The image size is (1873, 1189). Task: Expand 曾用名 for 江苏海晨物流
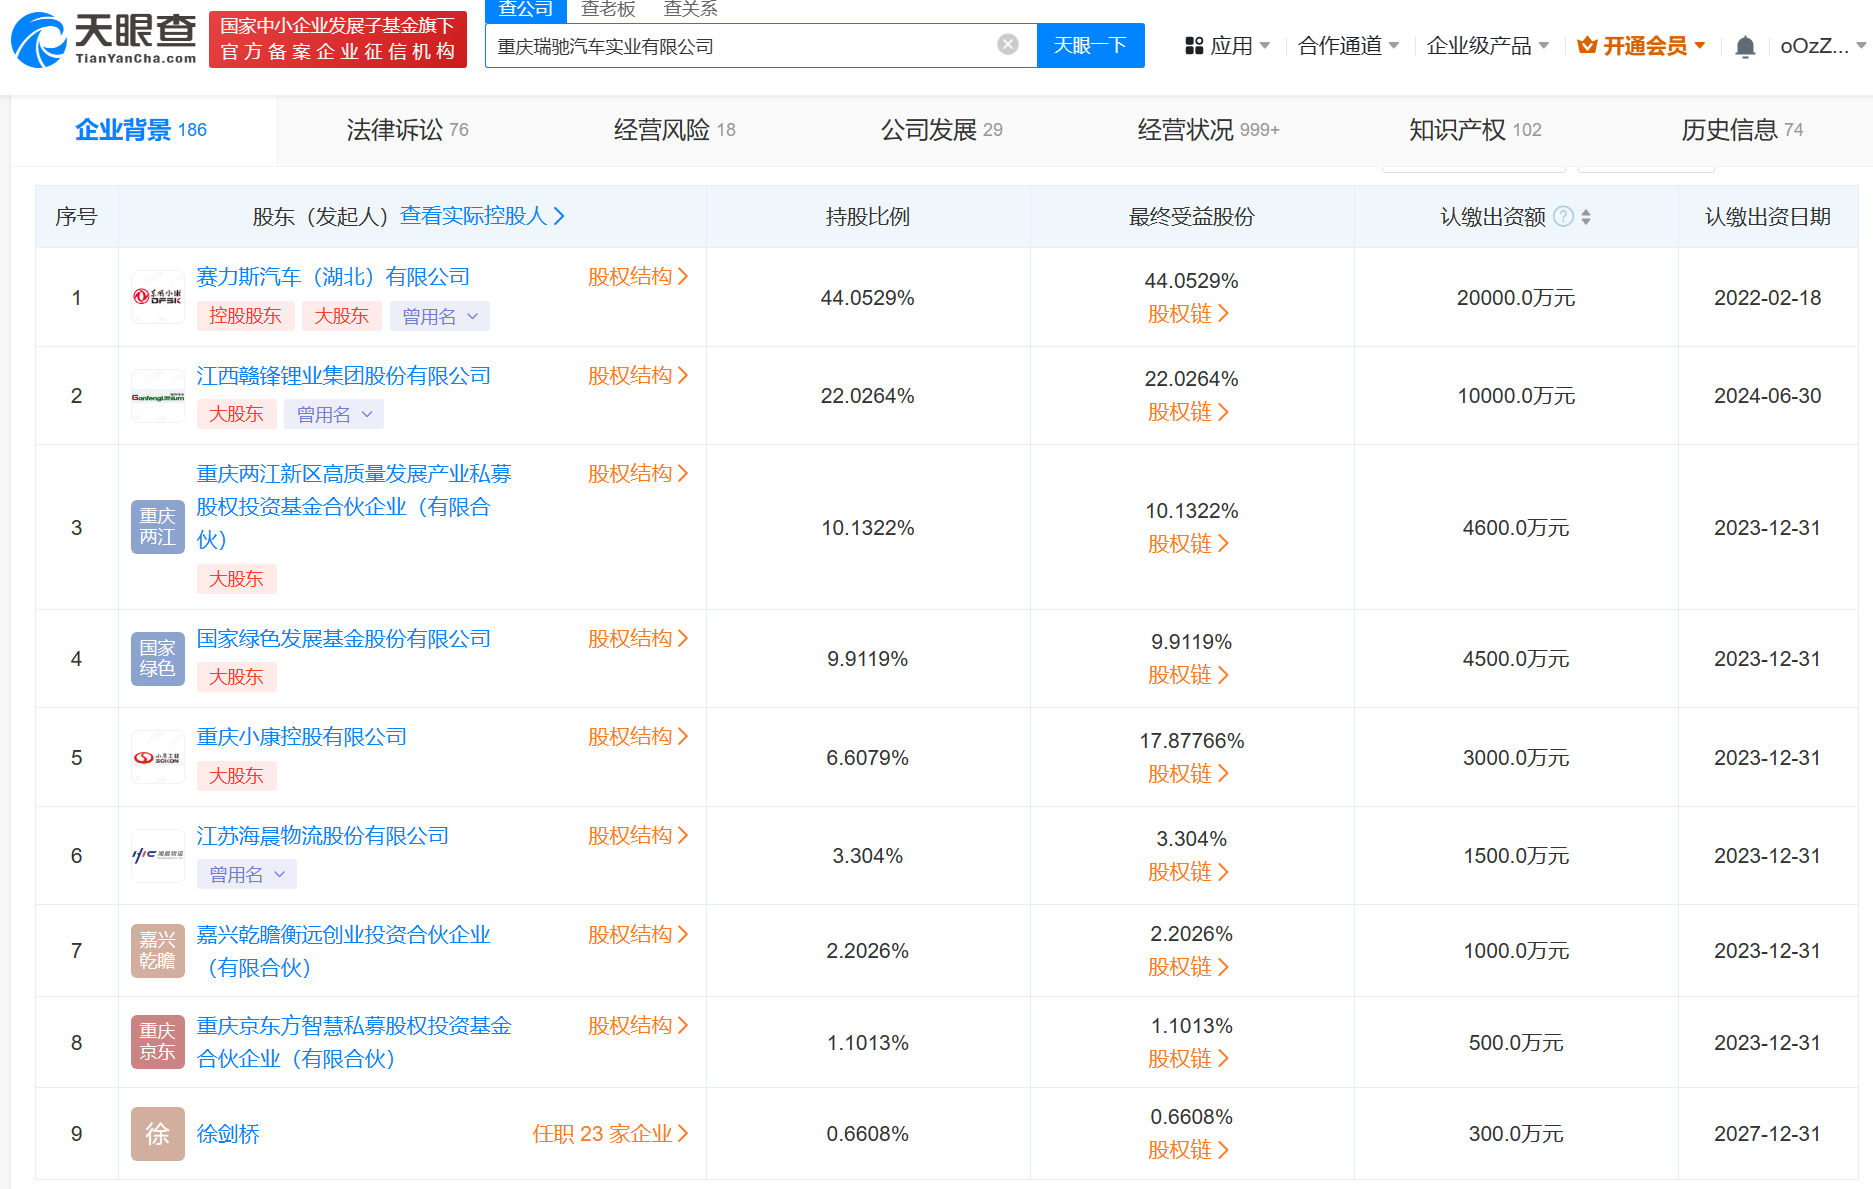point(247,874)
